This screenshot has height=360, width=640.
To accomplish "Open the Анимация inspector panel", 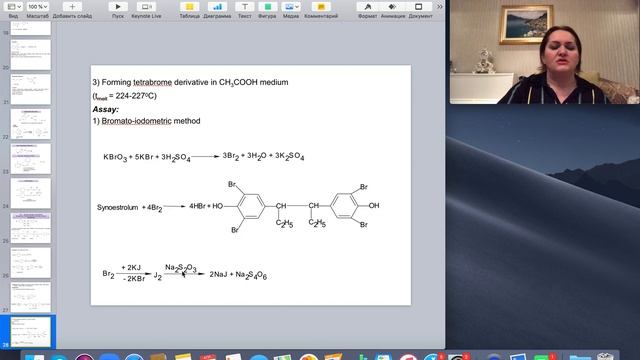I will coord(393,7).
